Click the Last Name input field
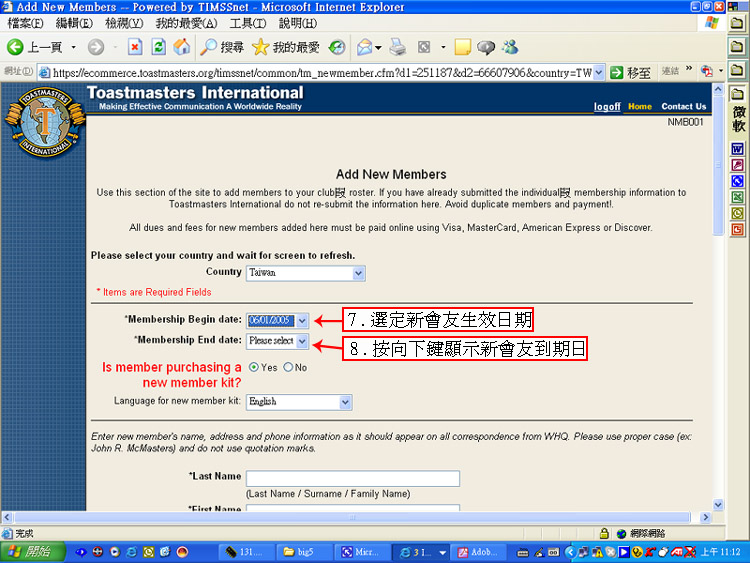 (352, 478)
